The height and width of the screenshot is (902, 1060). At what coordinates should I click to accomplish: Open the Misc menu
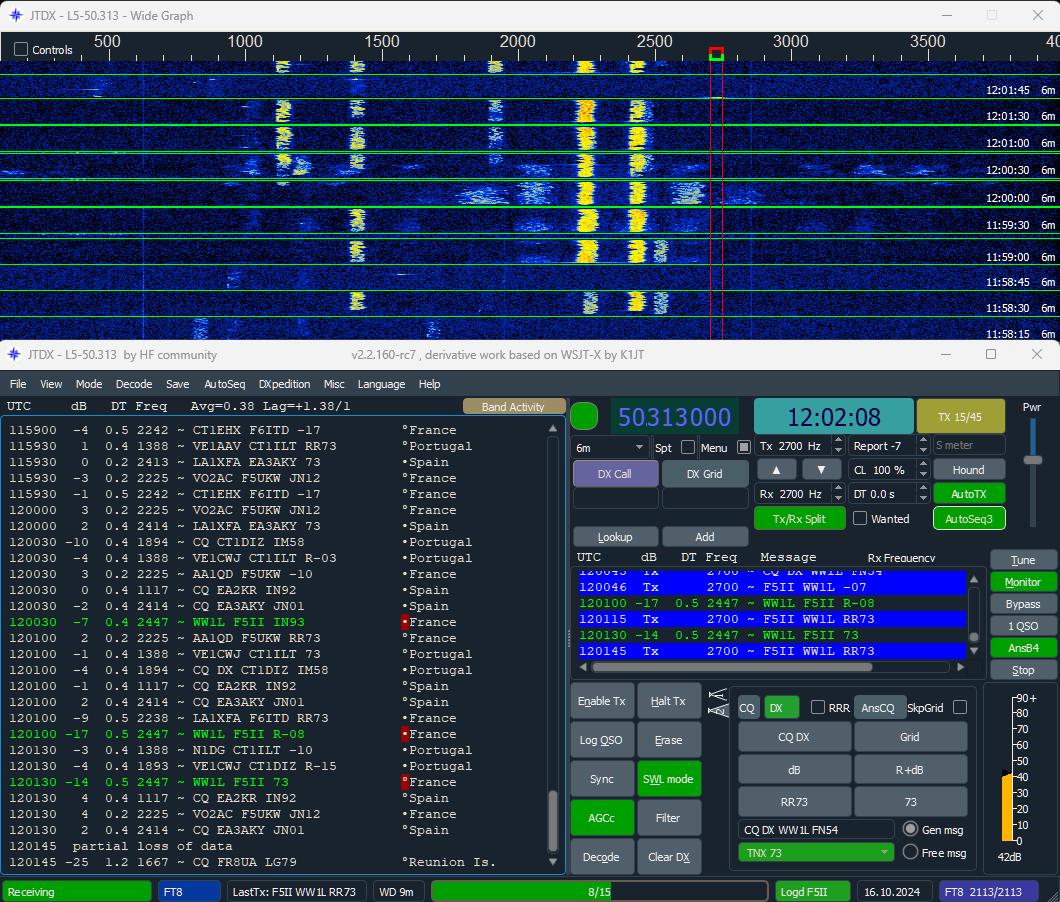334,383
